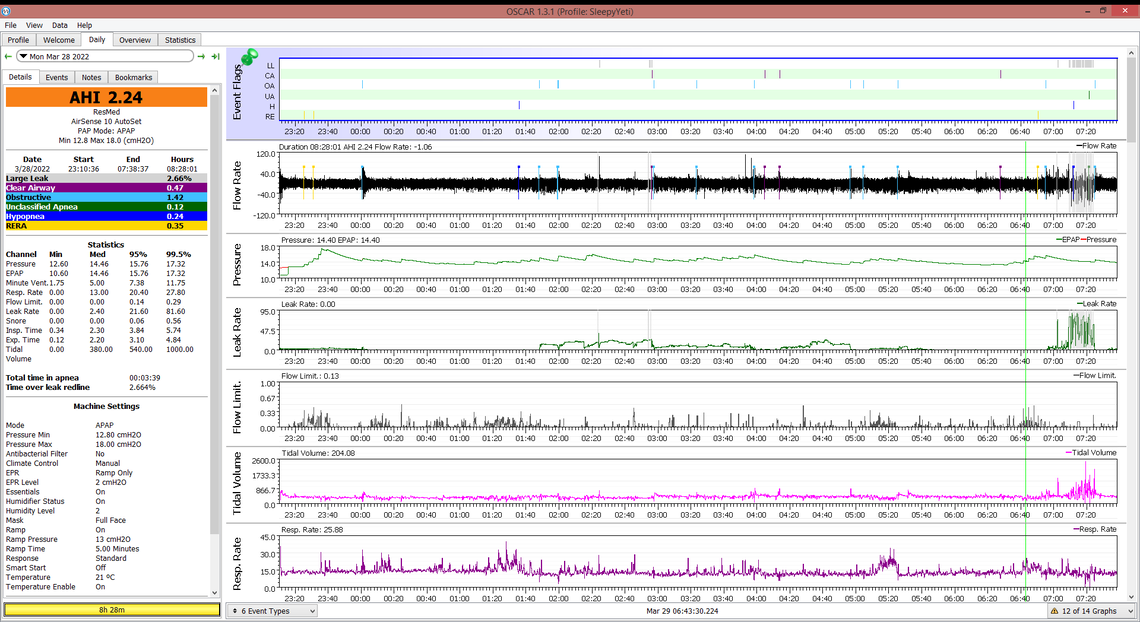The height and width of the screenshot is (622, 1140).
Task: Click the Event Flags graph title
Action: tap(237, 92)
